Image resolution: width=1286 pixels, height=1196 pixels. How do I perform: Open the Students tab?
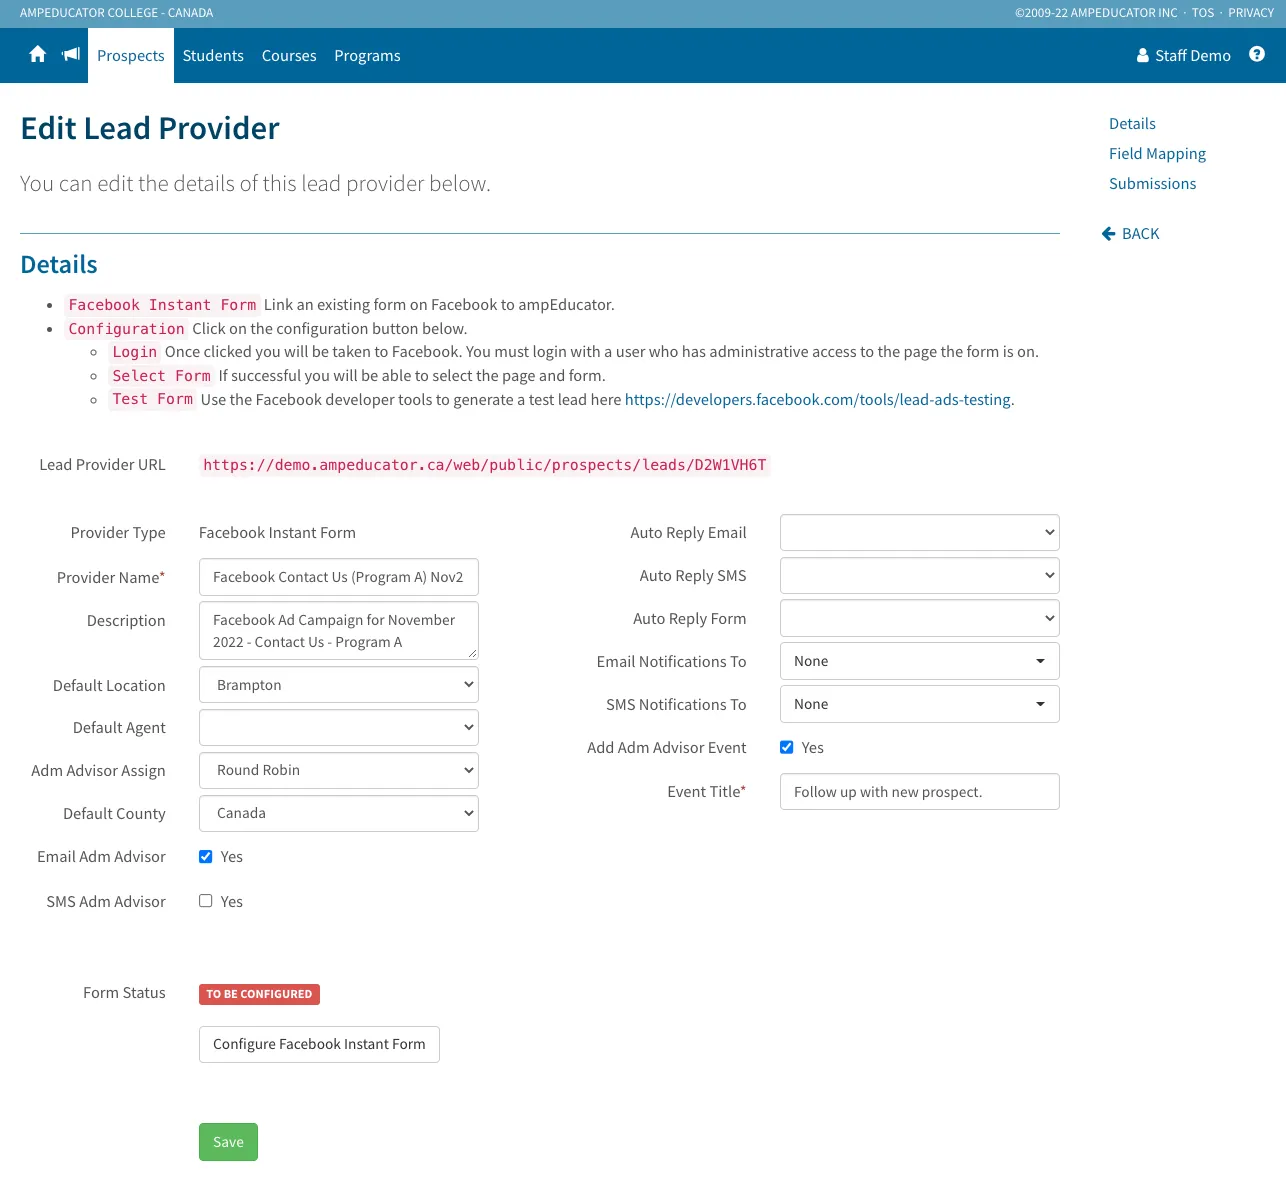tap(213, 56)
